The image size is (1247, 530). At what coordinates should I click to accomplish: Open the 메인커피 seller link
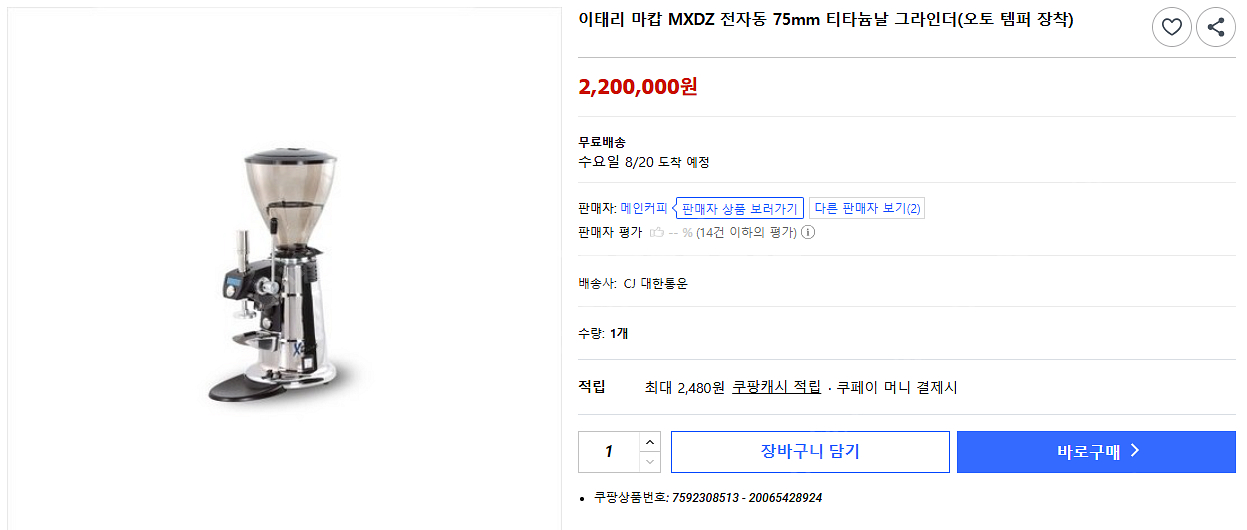coord(644,208)
